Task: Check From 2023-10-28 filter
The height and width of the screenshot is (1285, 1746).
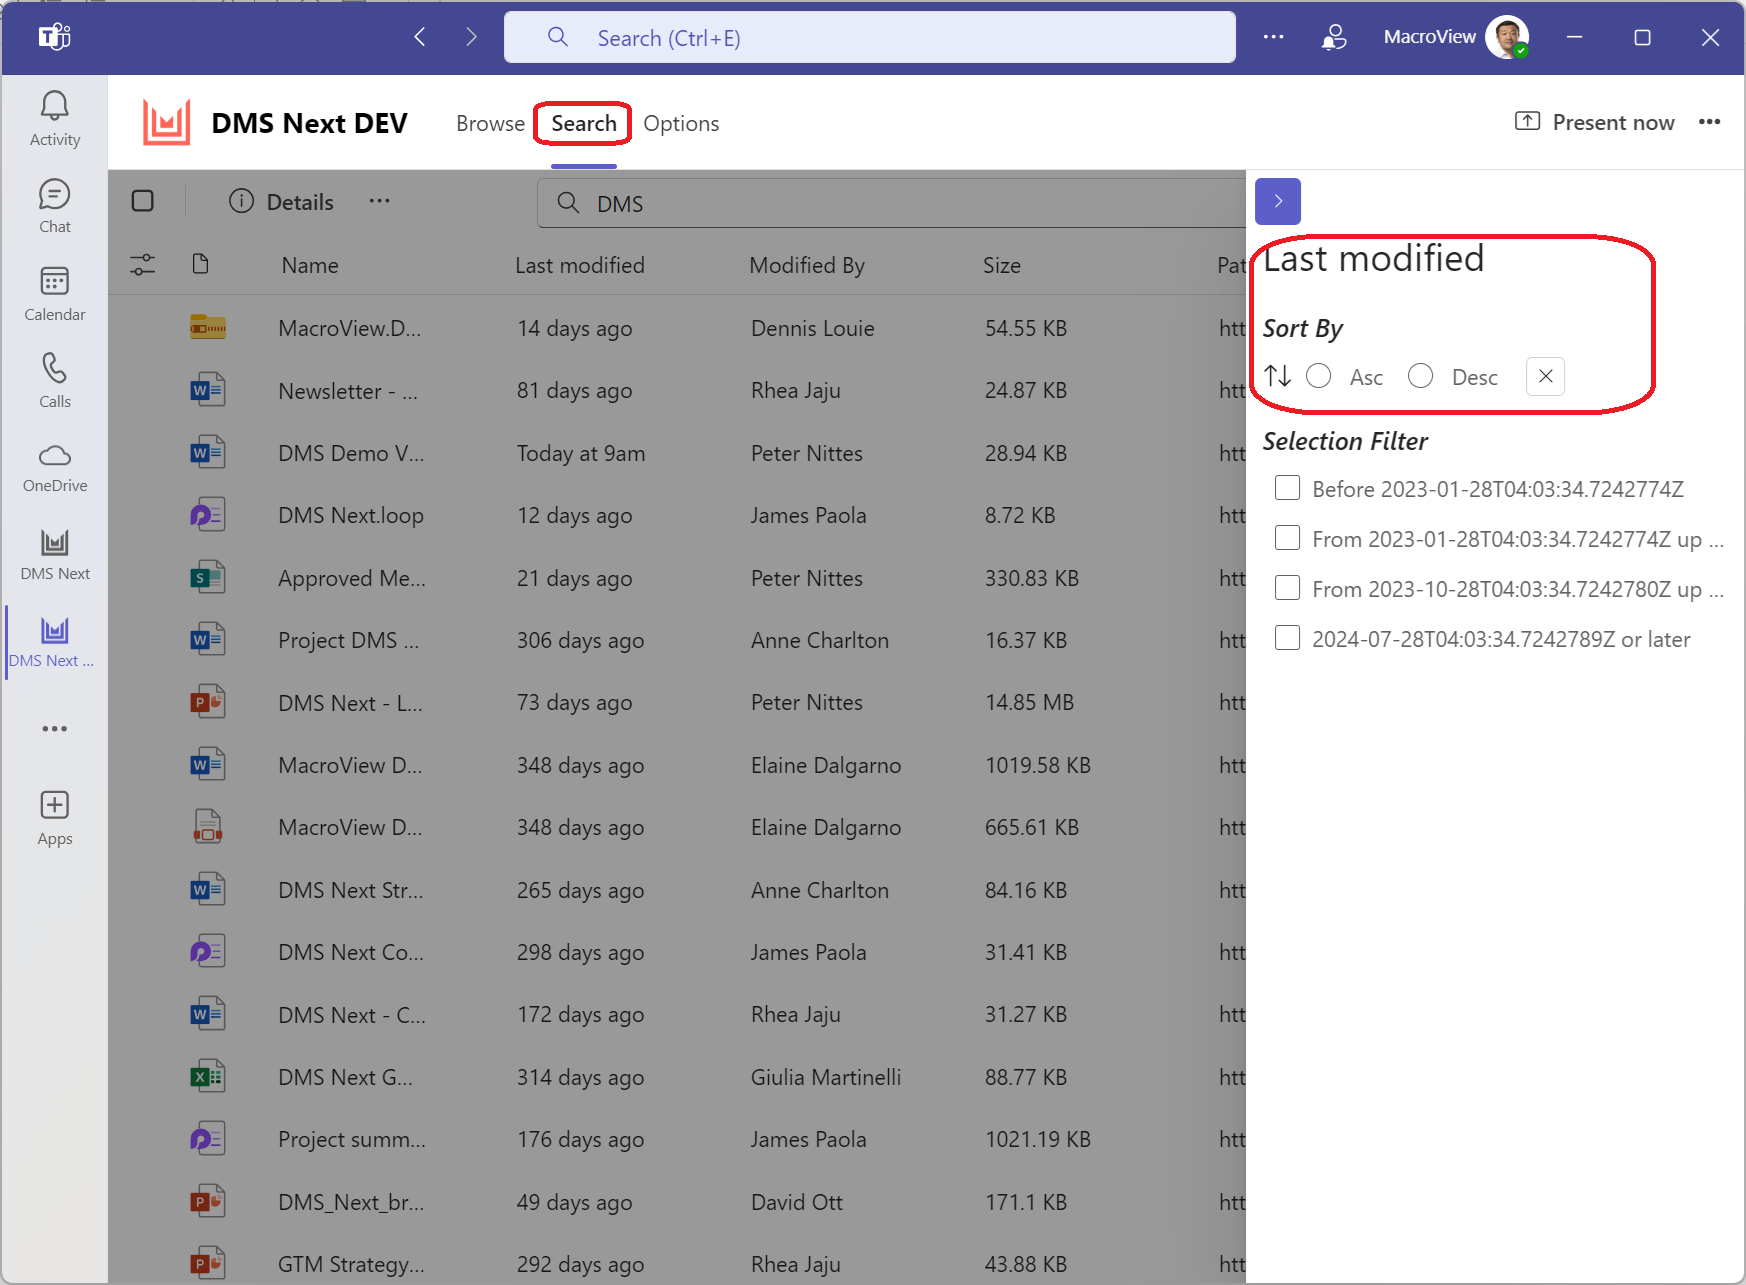Action: 1287,588
